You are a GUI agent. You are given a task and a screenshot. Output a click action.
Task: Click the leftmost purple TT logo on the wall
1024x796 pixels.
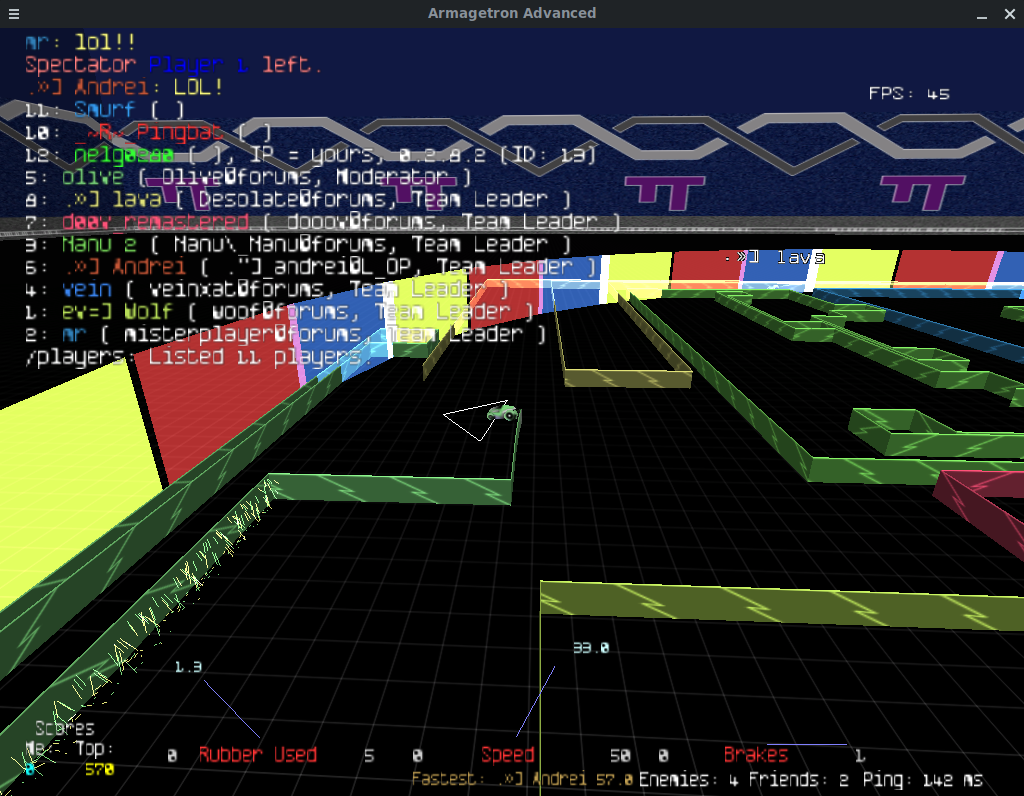click(x=406, y=191)
